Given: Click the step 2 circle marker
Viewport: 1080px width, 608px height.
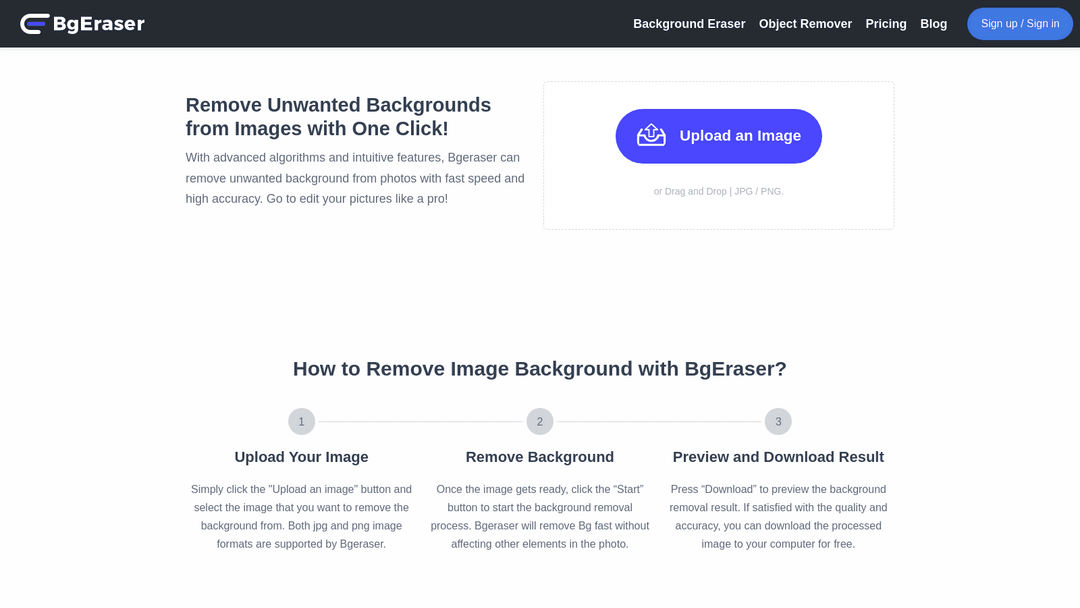Looking at the screenshot, I should [540, 421].
